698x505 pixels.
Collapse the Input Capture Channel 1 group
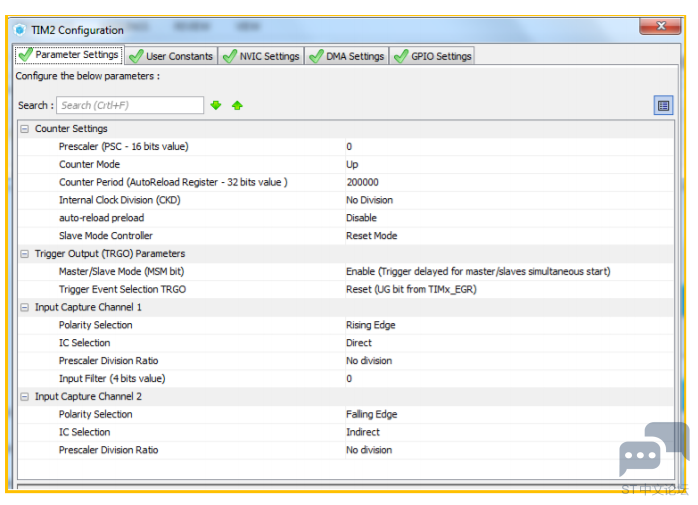[25, 307]
